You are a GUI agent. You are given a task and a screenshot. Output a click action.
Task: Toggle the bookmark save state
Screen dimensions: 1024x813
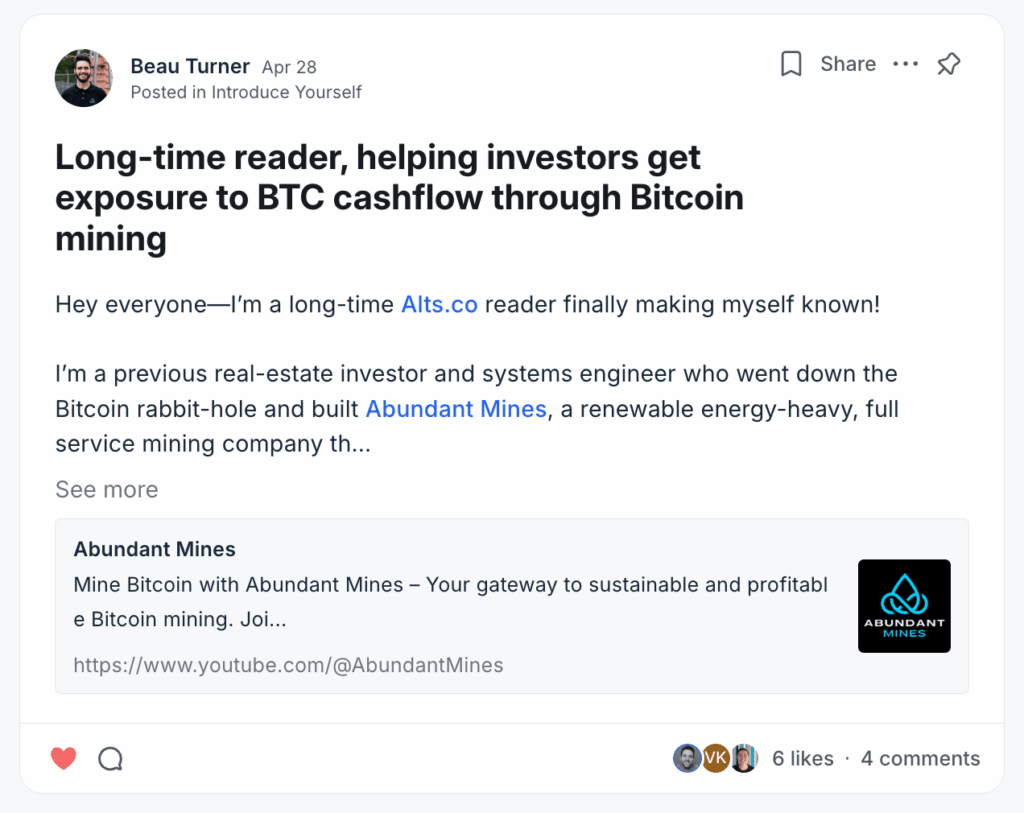click(x=791, y=63)
